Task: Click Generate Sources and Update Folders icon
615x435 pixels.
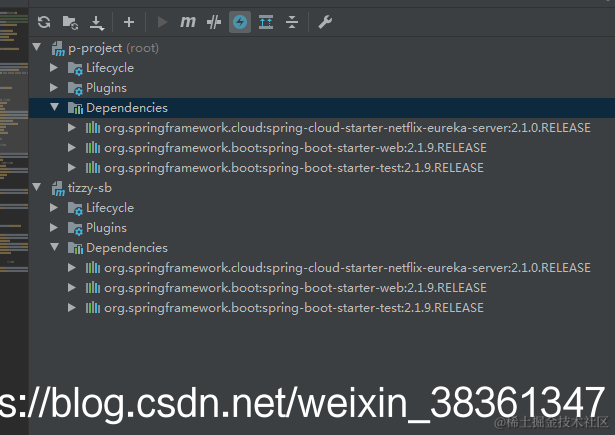Action: (x=70, y=22)
